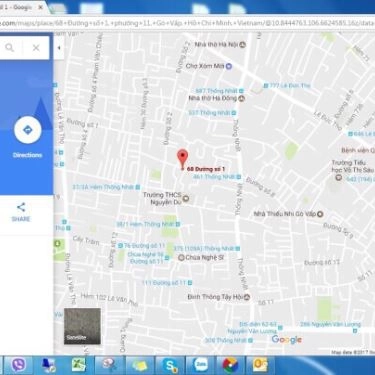Switch to Satellite view thumbnail
The width and height of the screenshot is (375, 375).
coord(82,326)
